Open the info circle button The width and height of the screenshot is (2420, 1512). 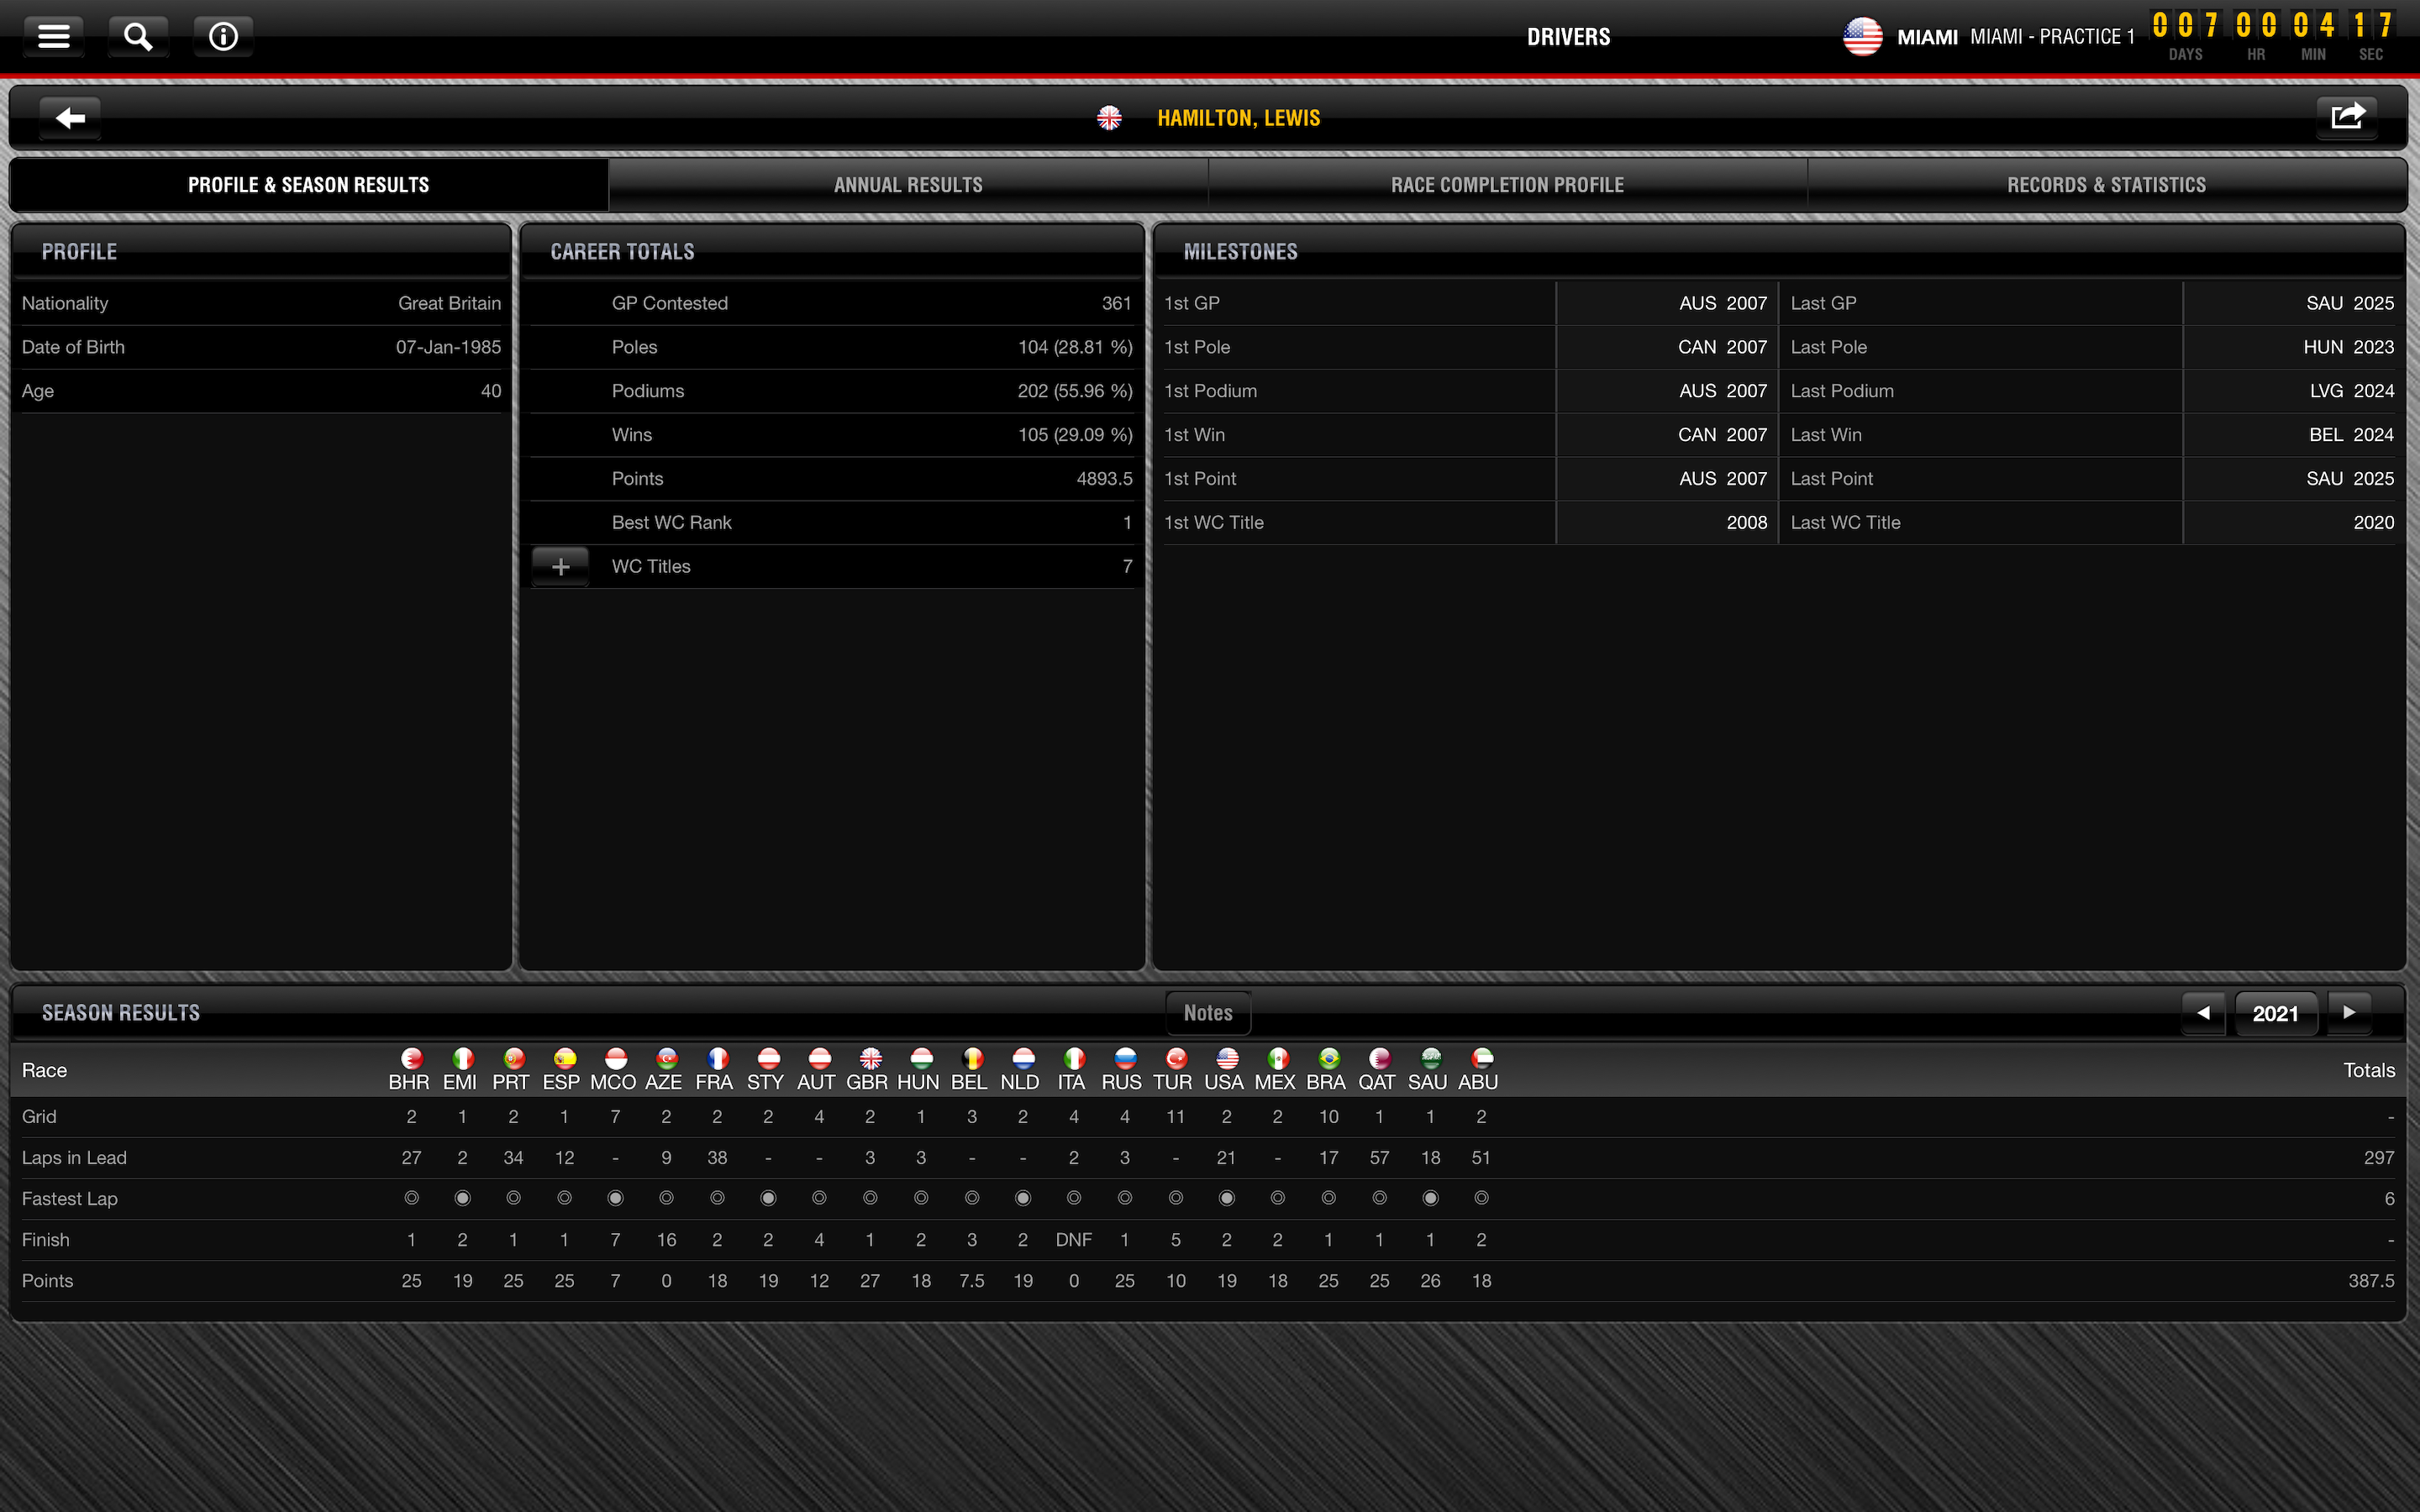[223, 37]
